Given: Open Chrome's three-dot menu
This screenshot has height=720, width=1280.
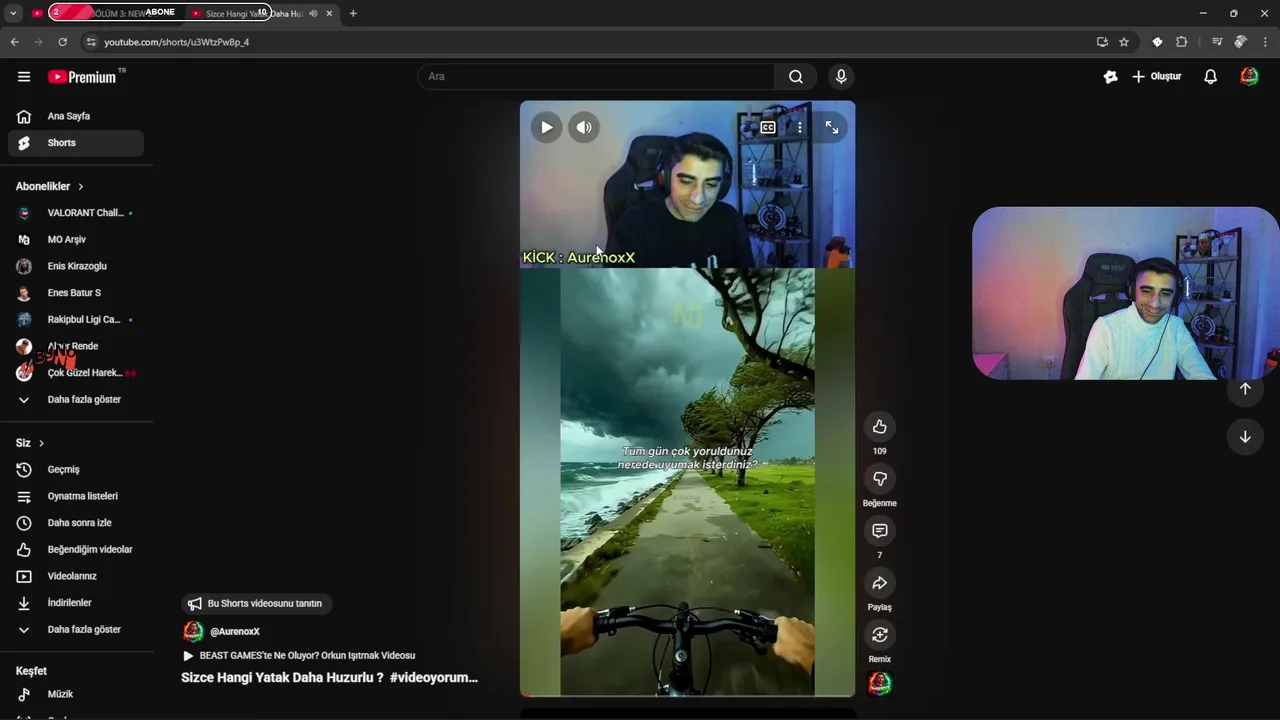Looking at the screenshot, I should pos(1266,42).
